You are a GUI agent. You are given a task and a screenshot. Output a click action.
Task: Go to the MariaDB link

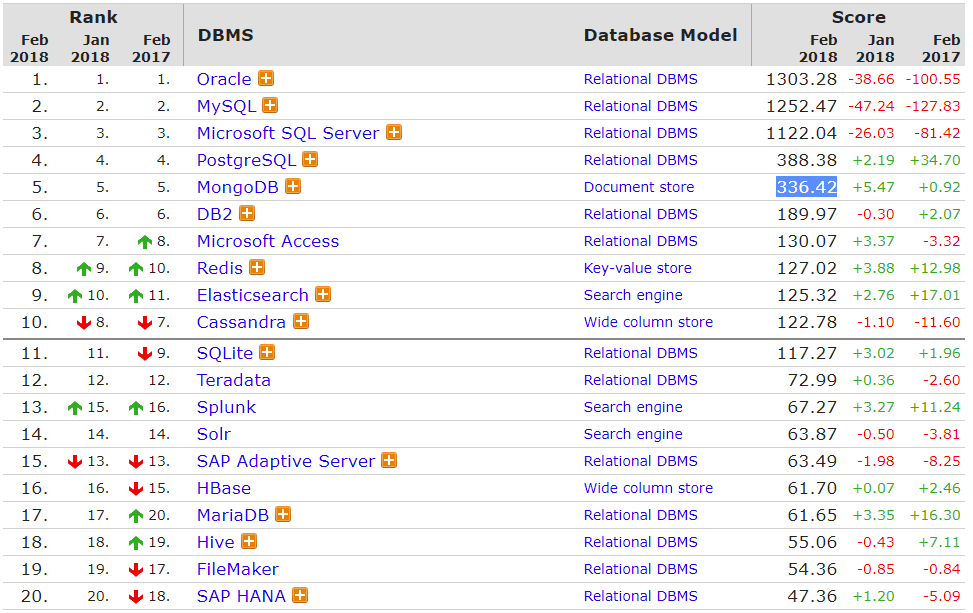coord(233,515)
